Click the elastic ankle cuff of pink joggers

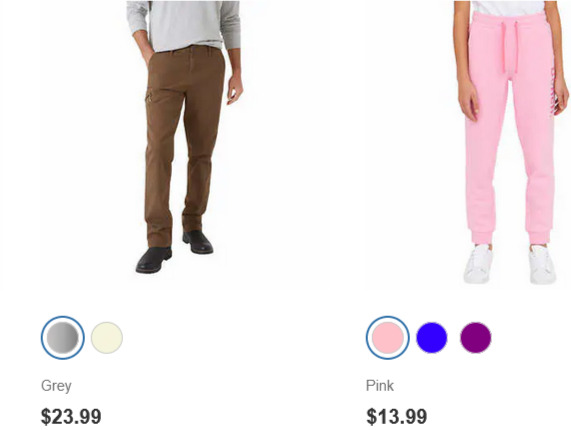(482, 236)
